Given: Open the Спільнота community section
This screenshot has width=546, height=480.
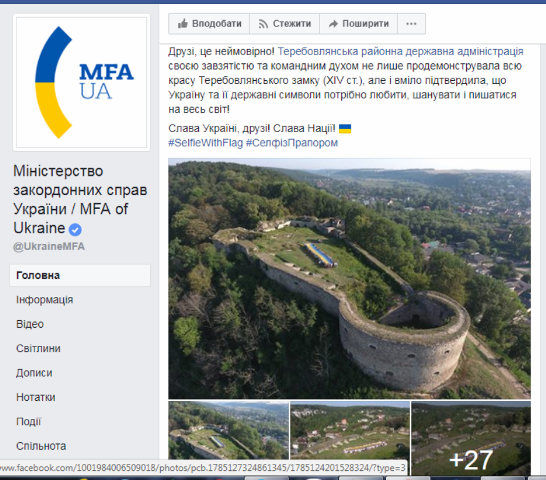Looking at the screenshot, I should tap(41, 446).
